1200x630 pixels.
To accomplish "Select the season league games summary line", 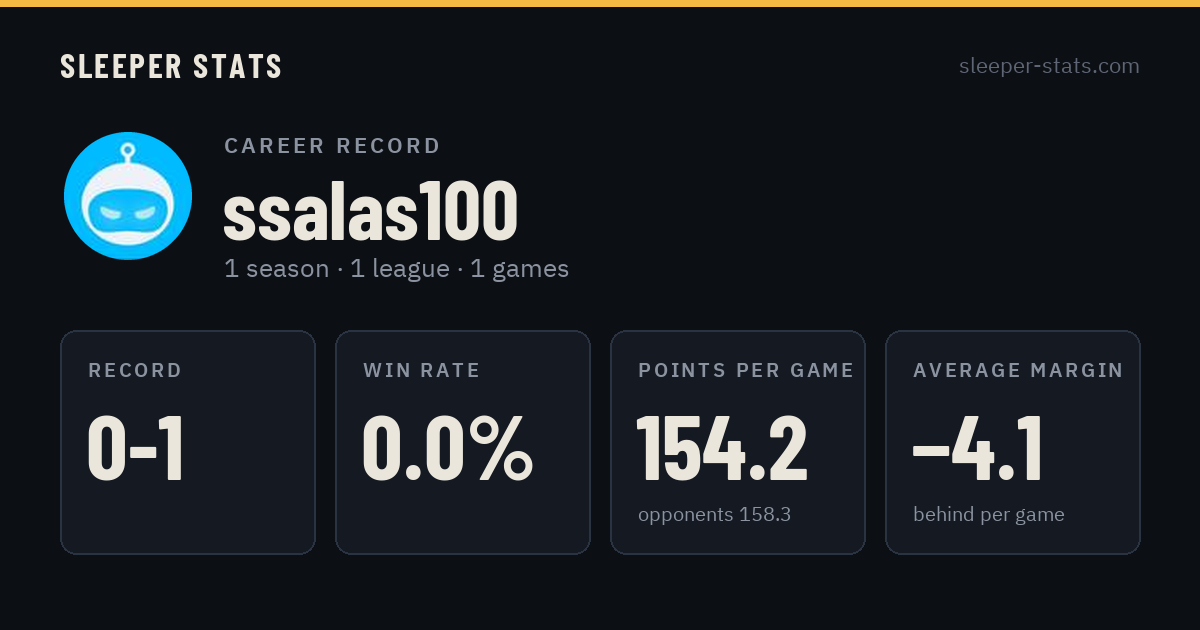I will tap(396, 269).
